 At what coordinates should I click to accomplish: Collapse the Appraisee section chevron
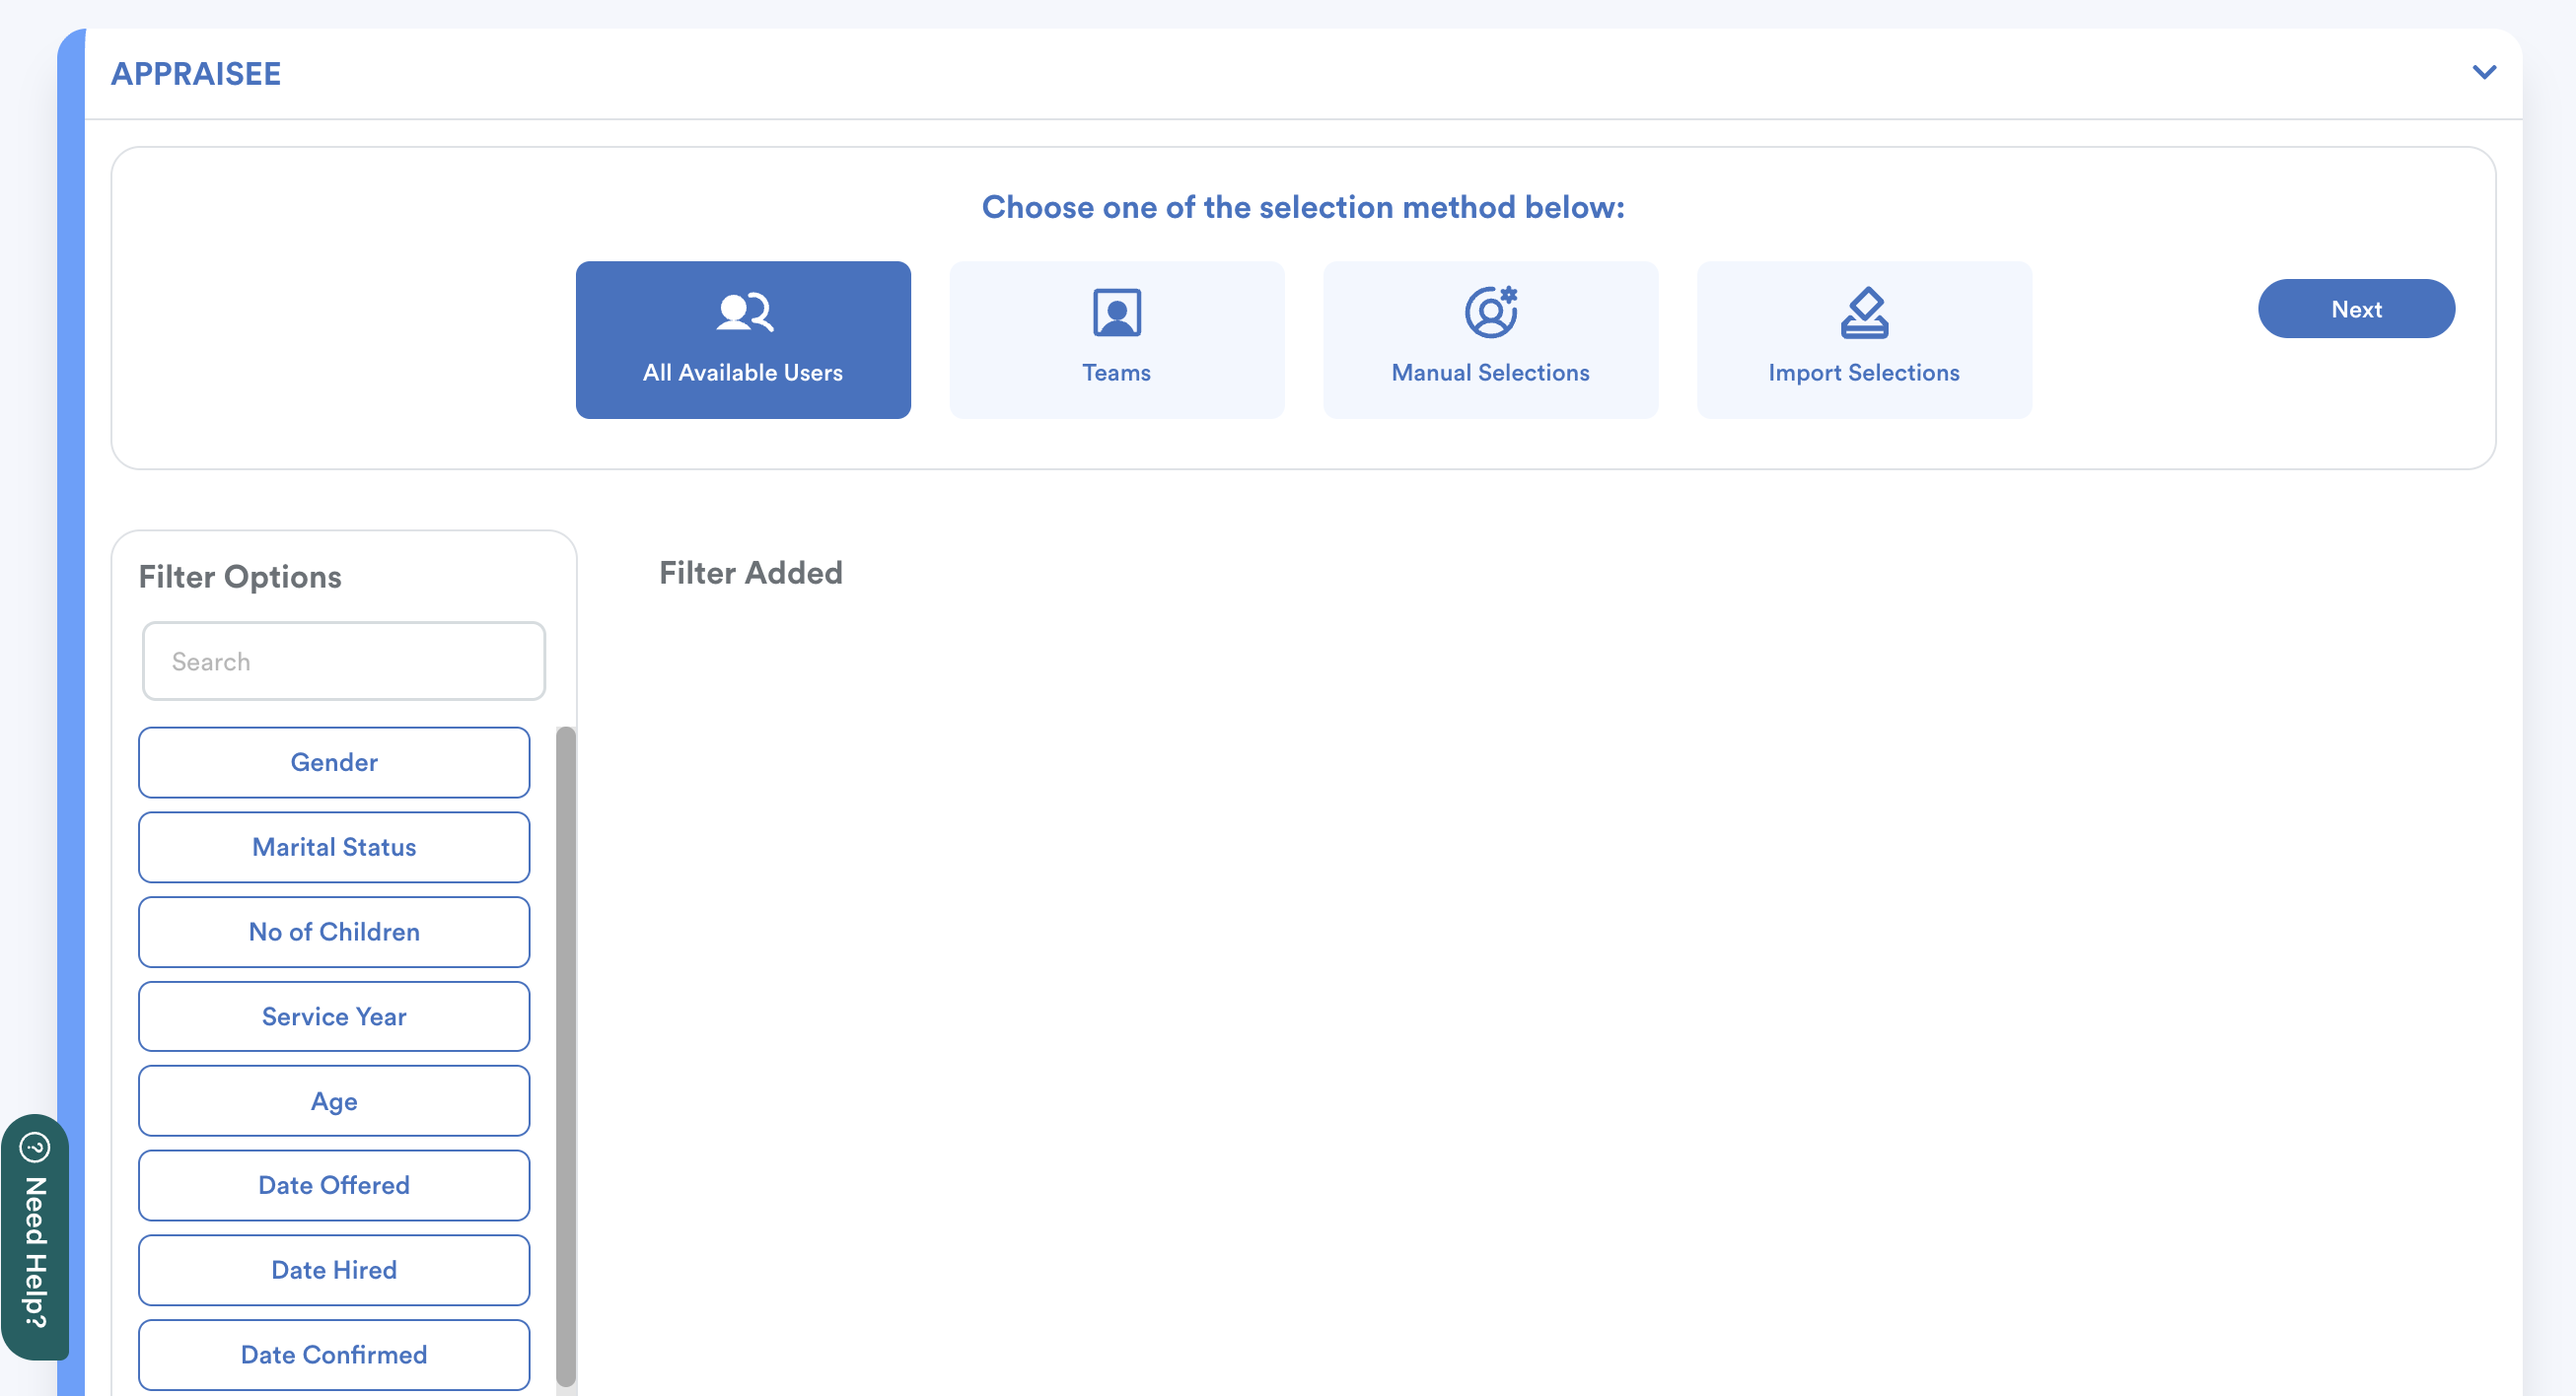[x=2484, y=72]
